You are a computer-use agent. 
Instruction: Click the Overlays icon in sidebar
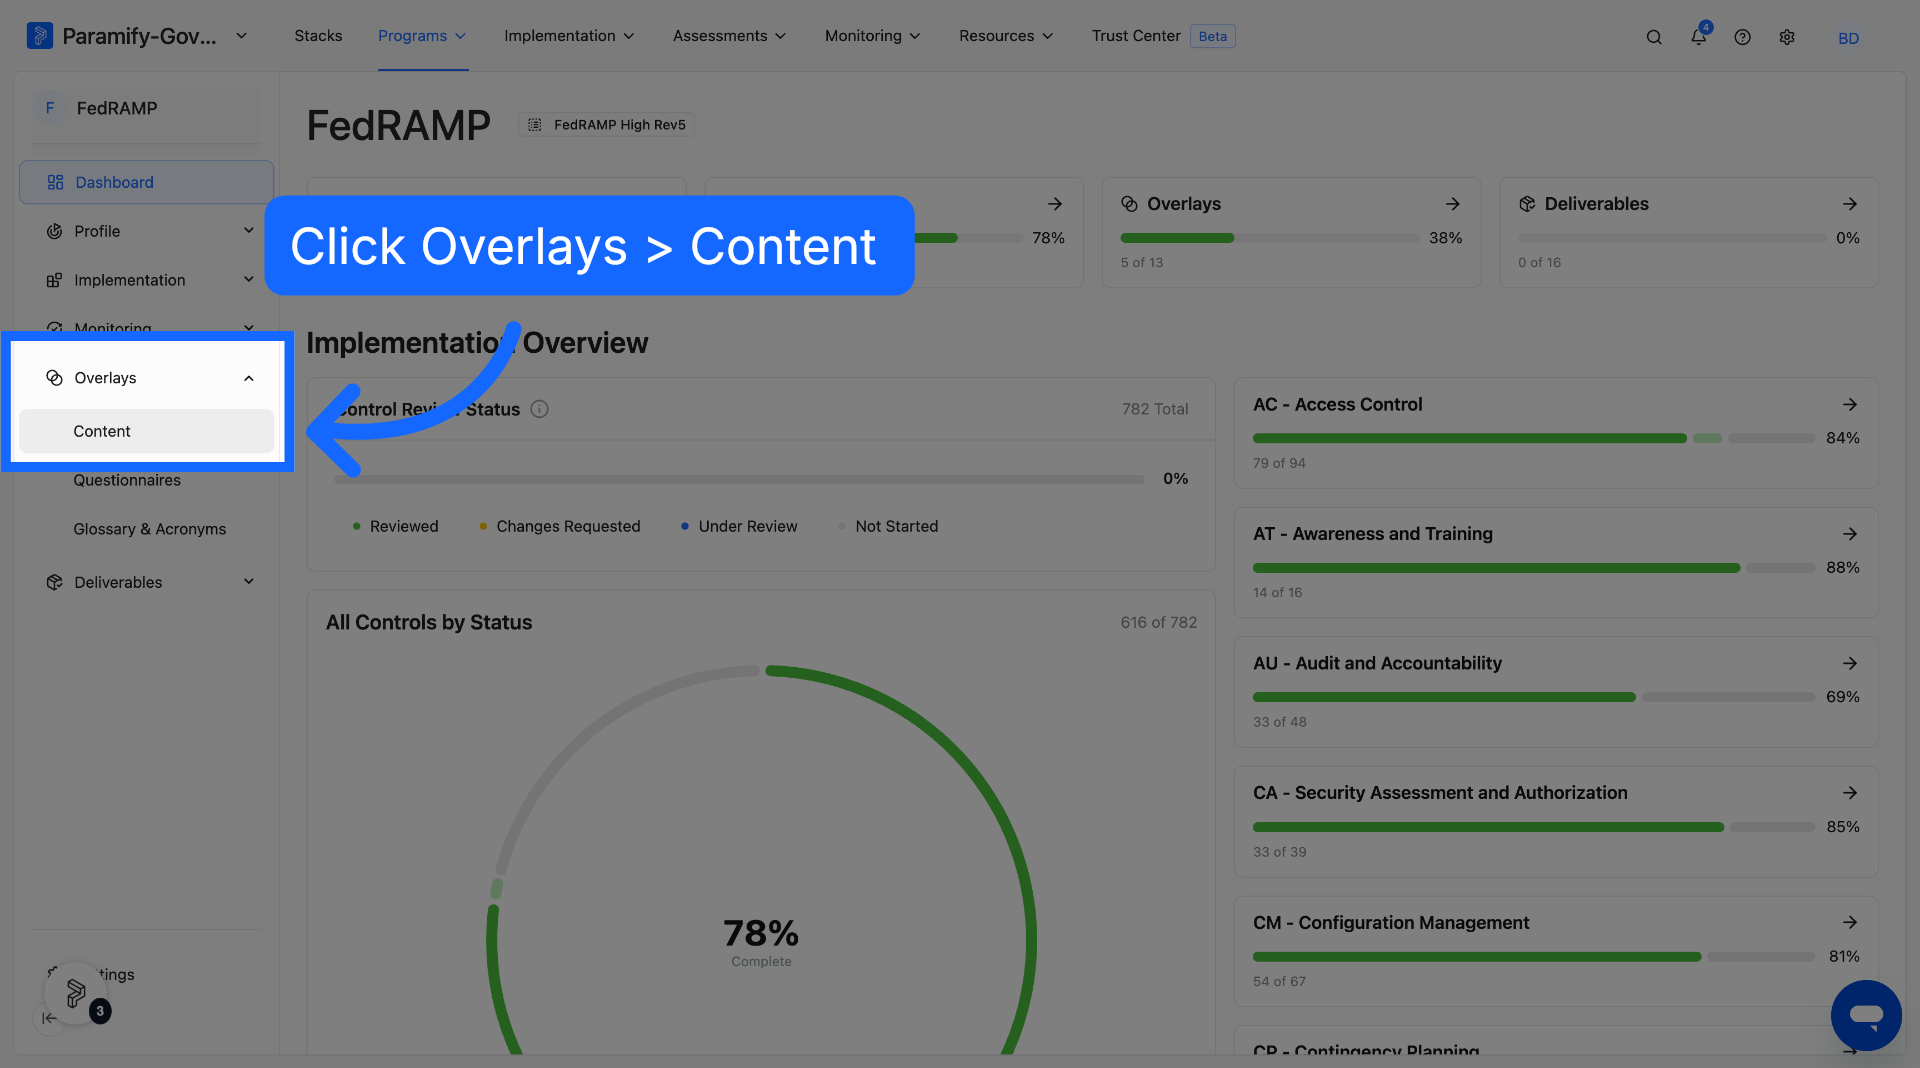[x=54, y=378]
